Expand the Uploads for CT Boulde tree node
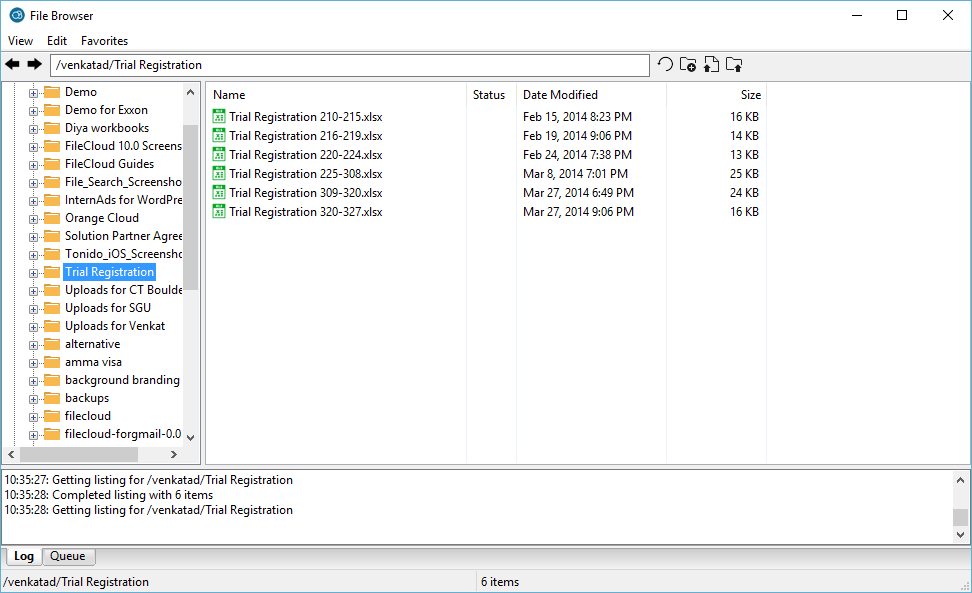The height and width of the screenshot is (593, 972). [33, 291]
